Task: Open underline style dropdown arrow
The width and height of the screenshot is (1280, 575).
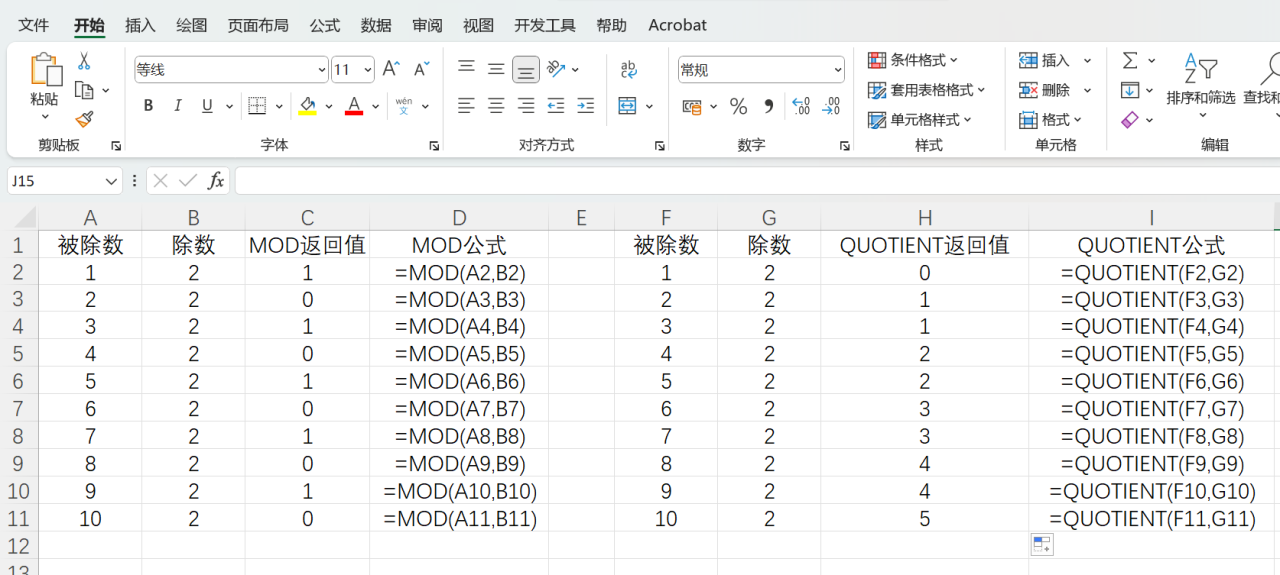Action: pyautogui.click(x=228, y=105)
